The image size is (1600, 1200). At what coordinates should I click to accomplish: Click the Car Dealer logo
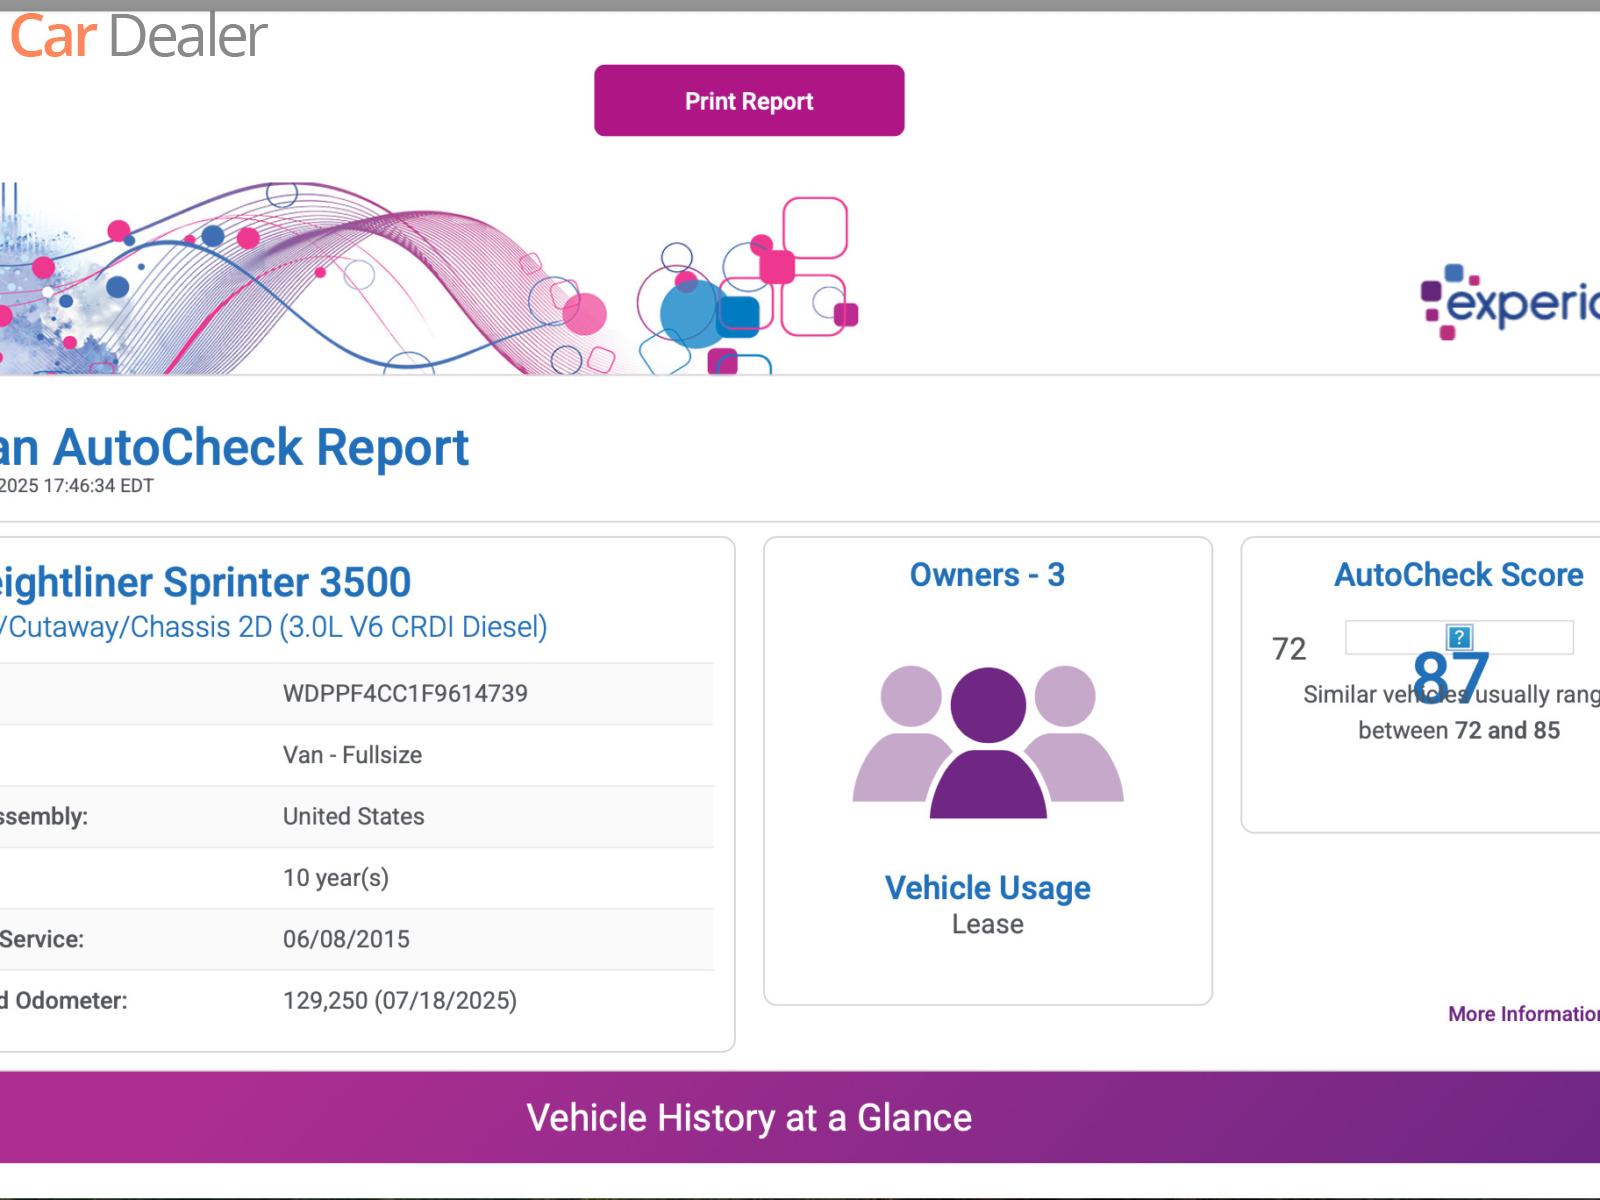(138, 36)
